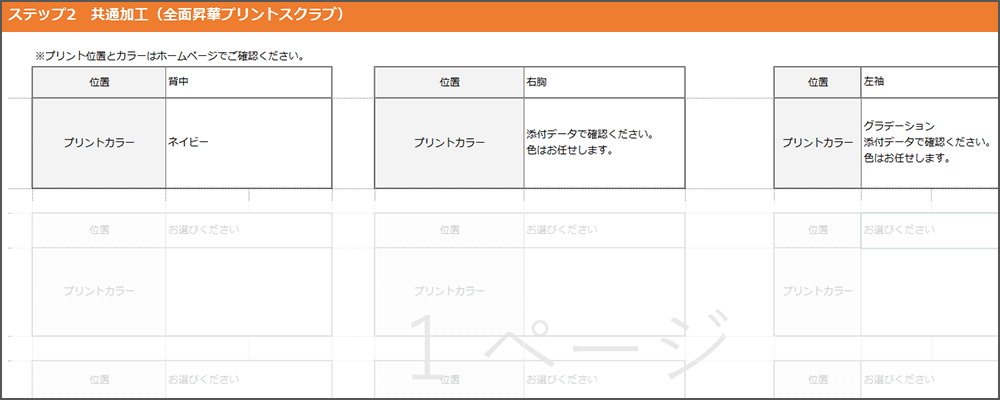The image size is (1000, 400).
Task: Select the 背中 position cell
Action: [248, 83]
